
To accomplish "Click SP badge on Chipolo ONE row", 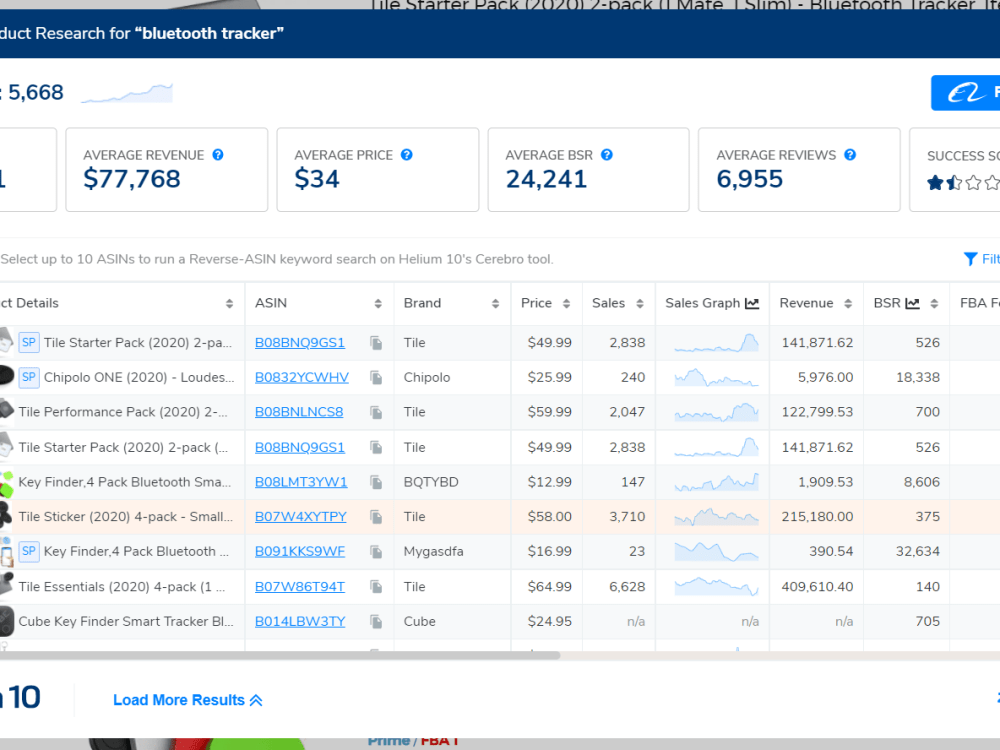I will pyautogui.click(x=29, y=377).
